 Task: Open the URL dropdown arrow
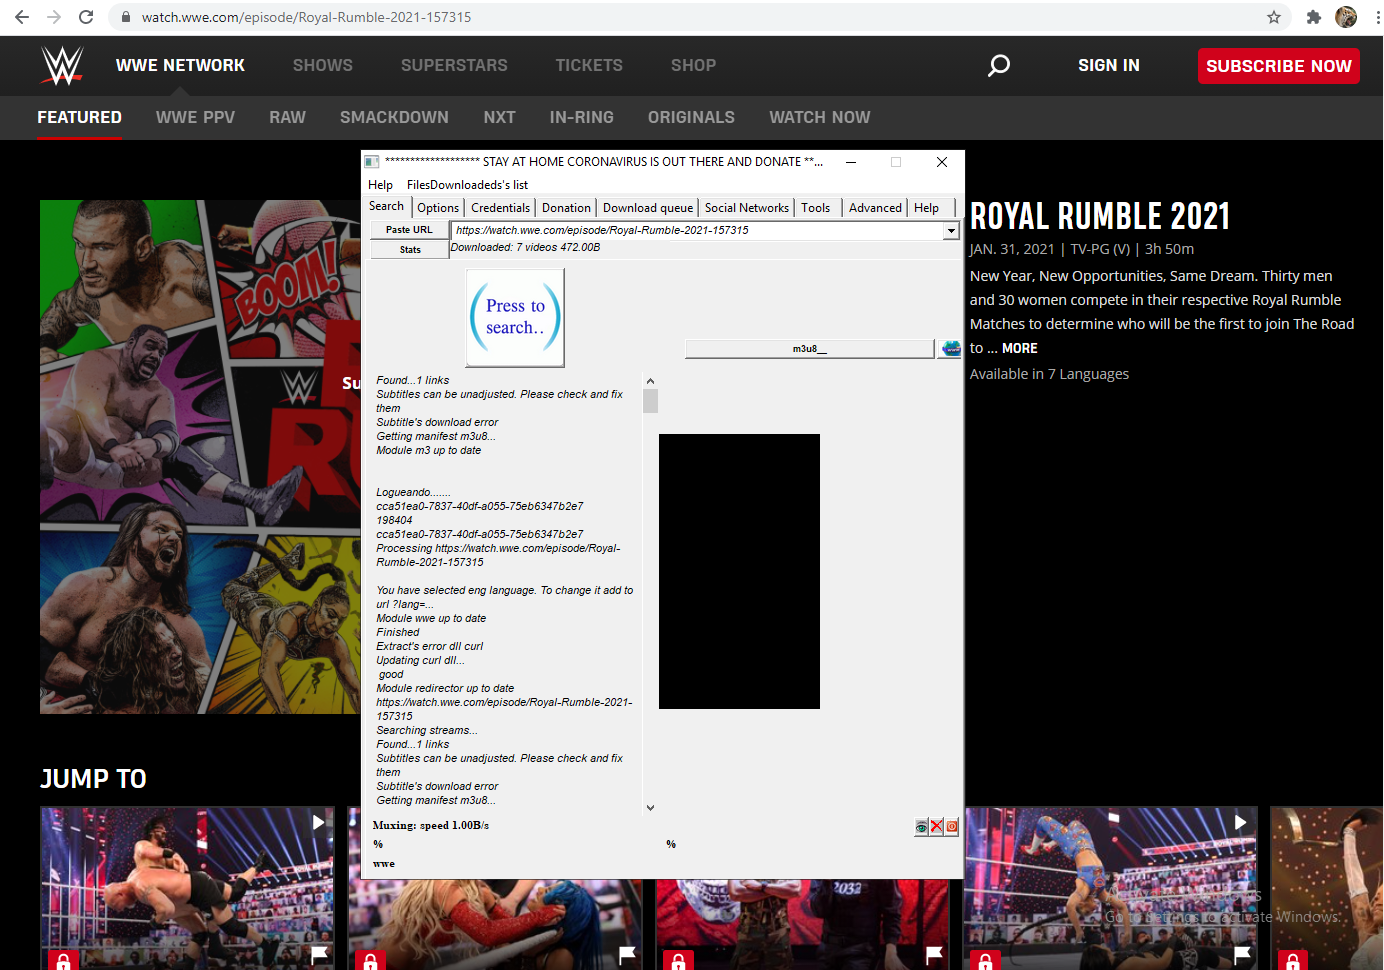(x=951, y=231)
